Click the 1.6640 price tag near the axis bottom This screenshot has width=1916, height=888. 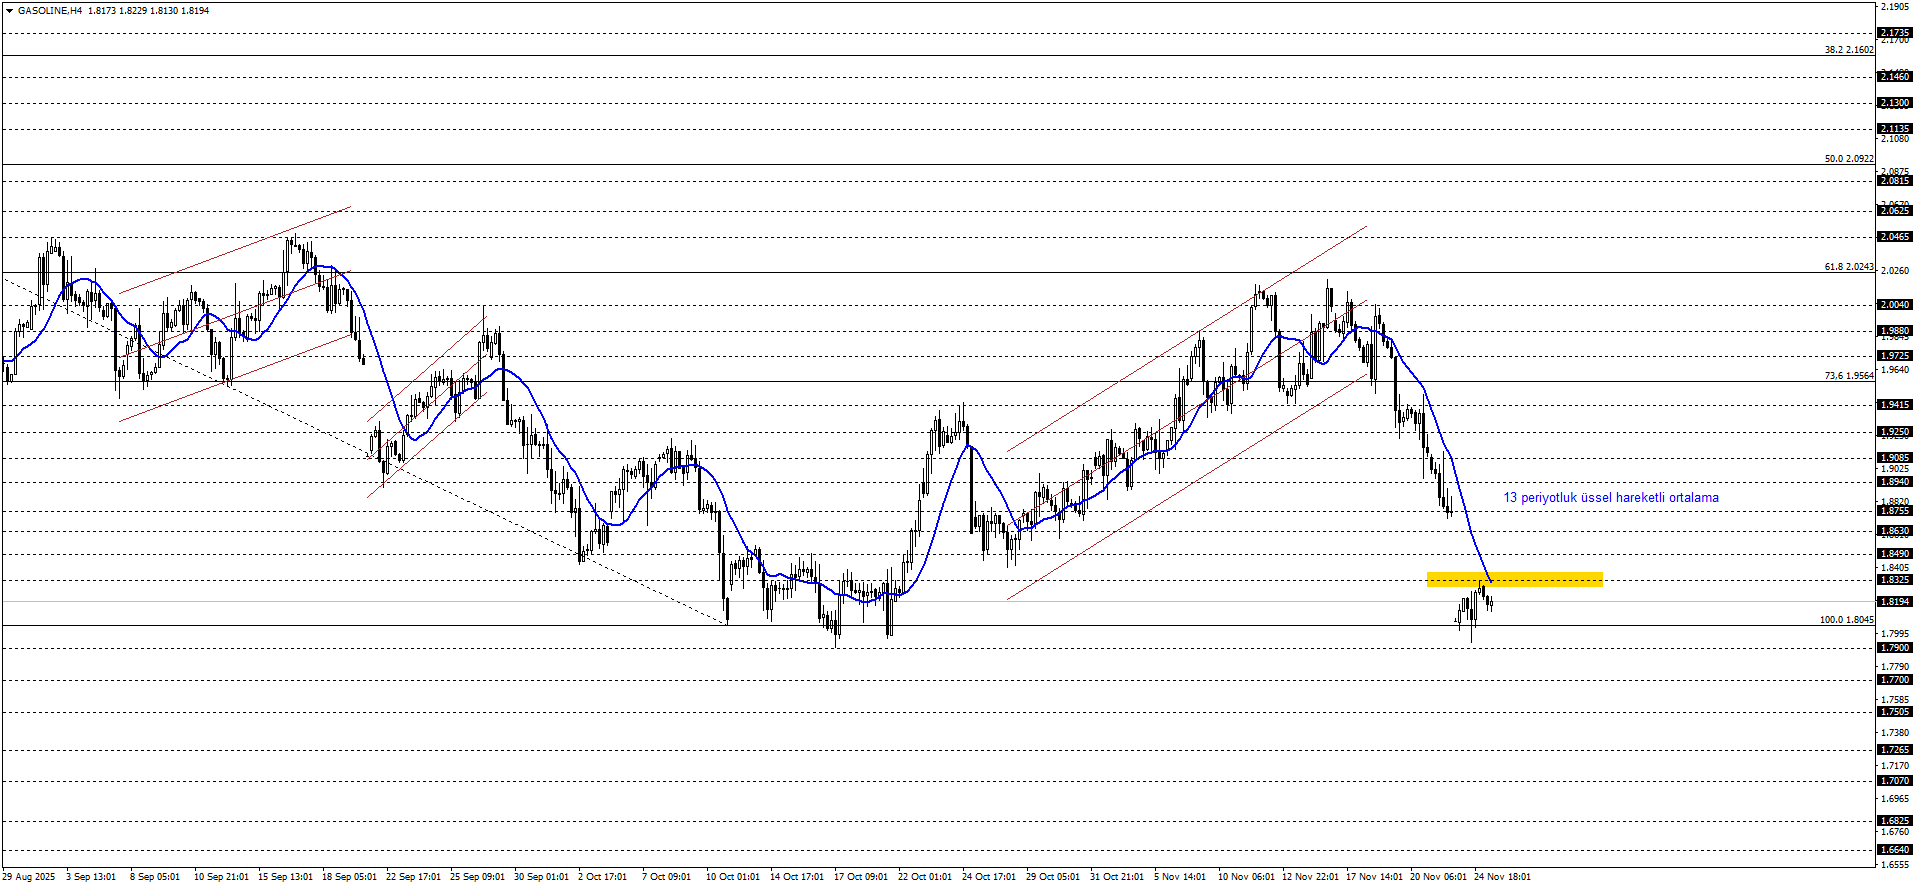(x=1895, y=850)
